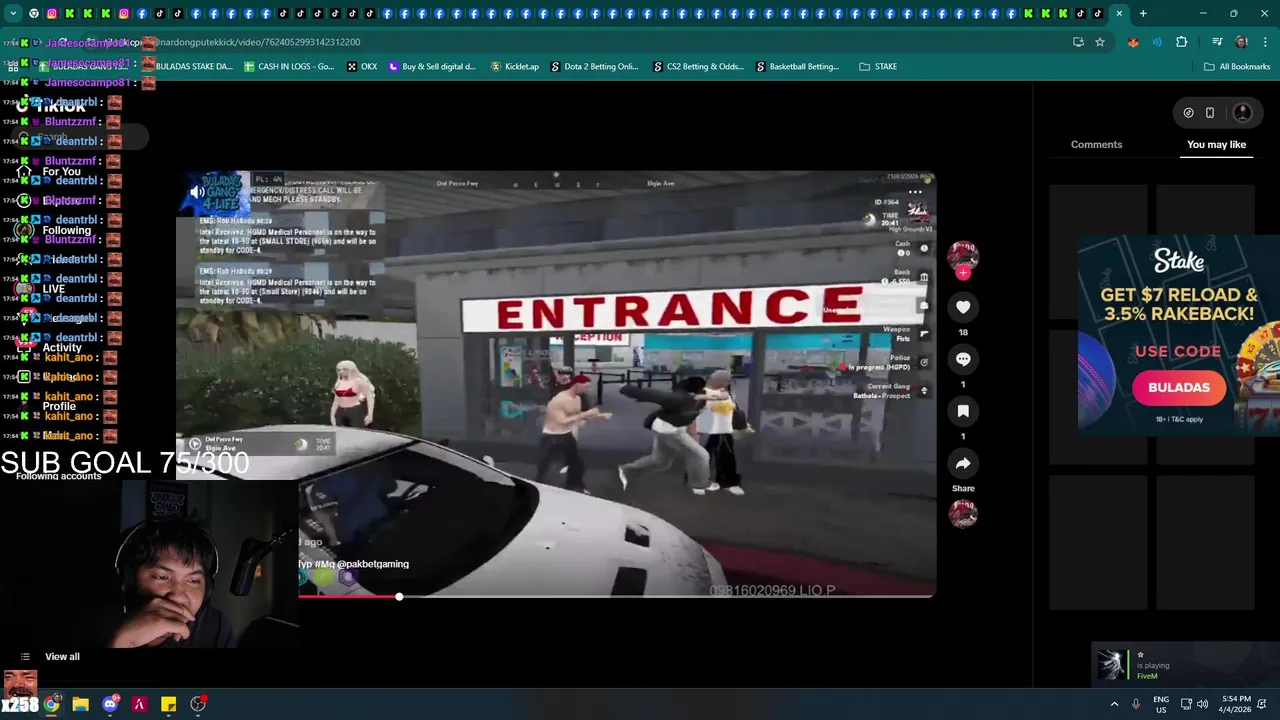Show hidden system tray icons
Image resolution: width=1280 pixels, height=720 pixels.
pos(1114,704)
